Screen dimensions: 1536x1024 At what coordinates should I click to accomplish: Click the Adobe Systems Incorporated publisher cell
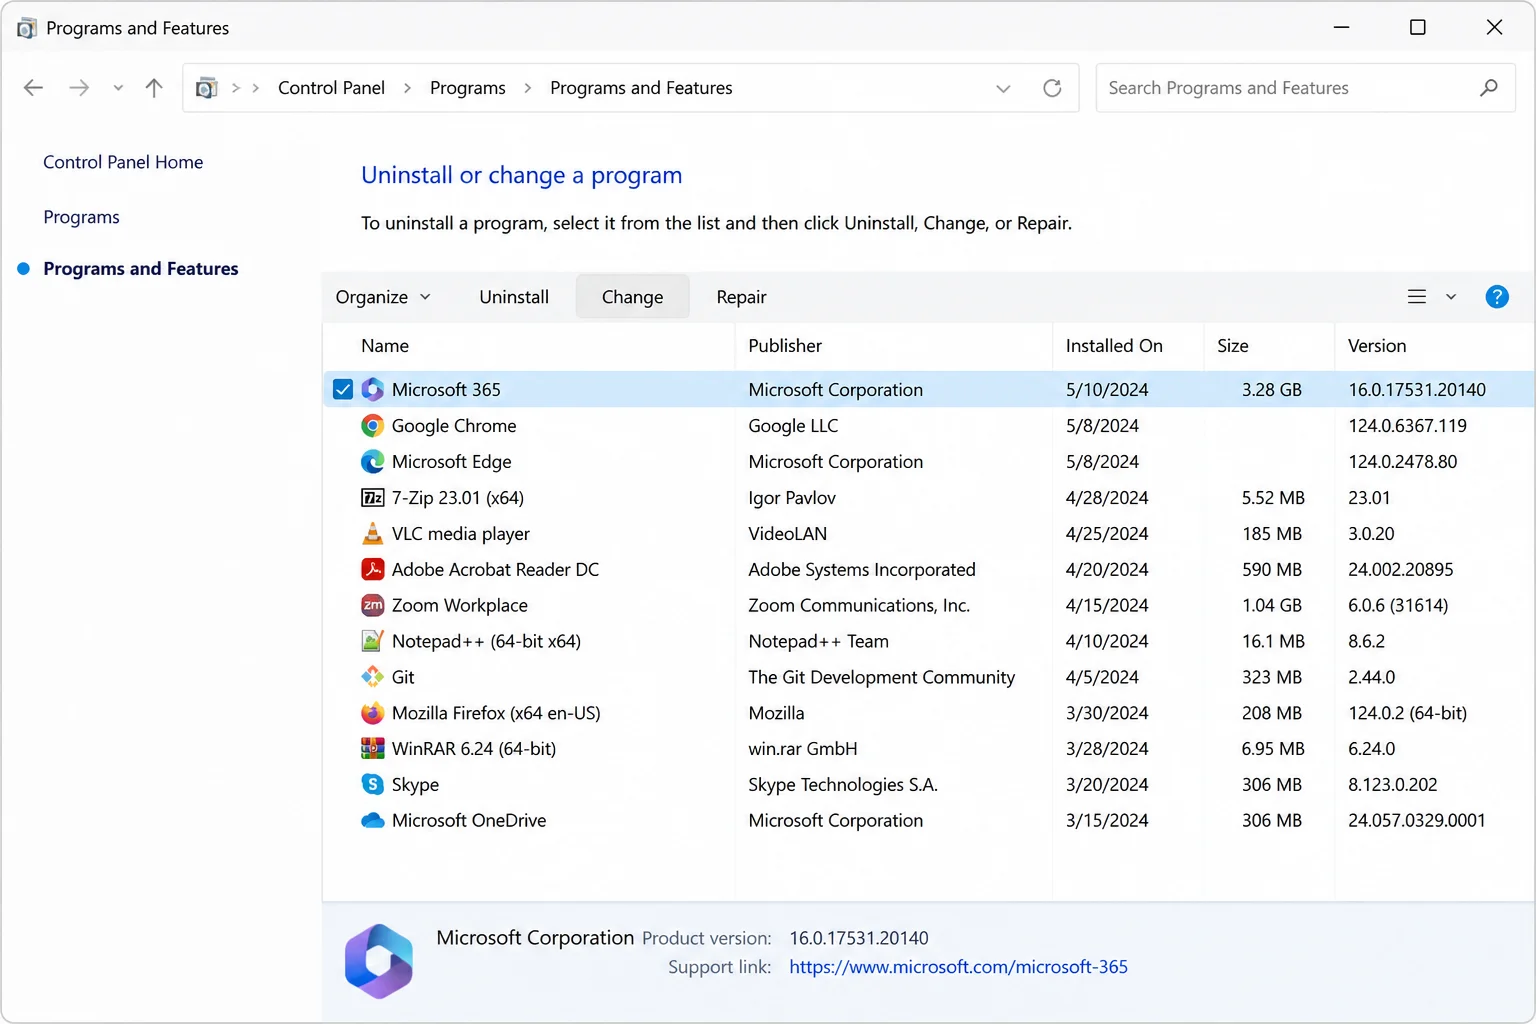click(862, 569)
